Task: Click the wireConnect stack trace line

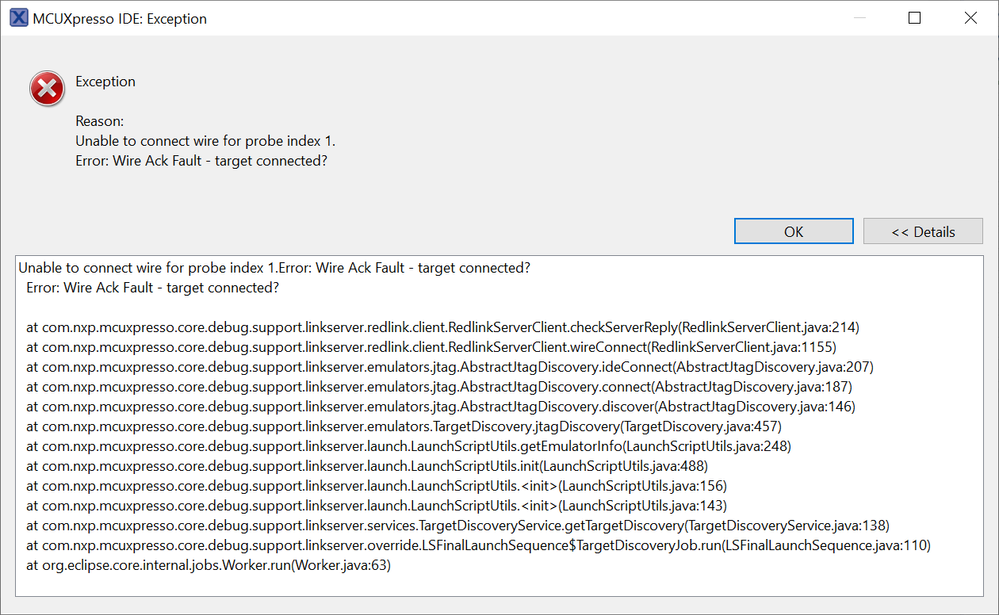Action: pyautogui.click(x=431, y=347)
